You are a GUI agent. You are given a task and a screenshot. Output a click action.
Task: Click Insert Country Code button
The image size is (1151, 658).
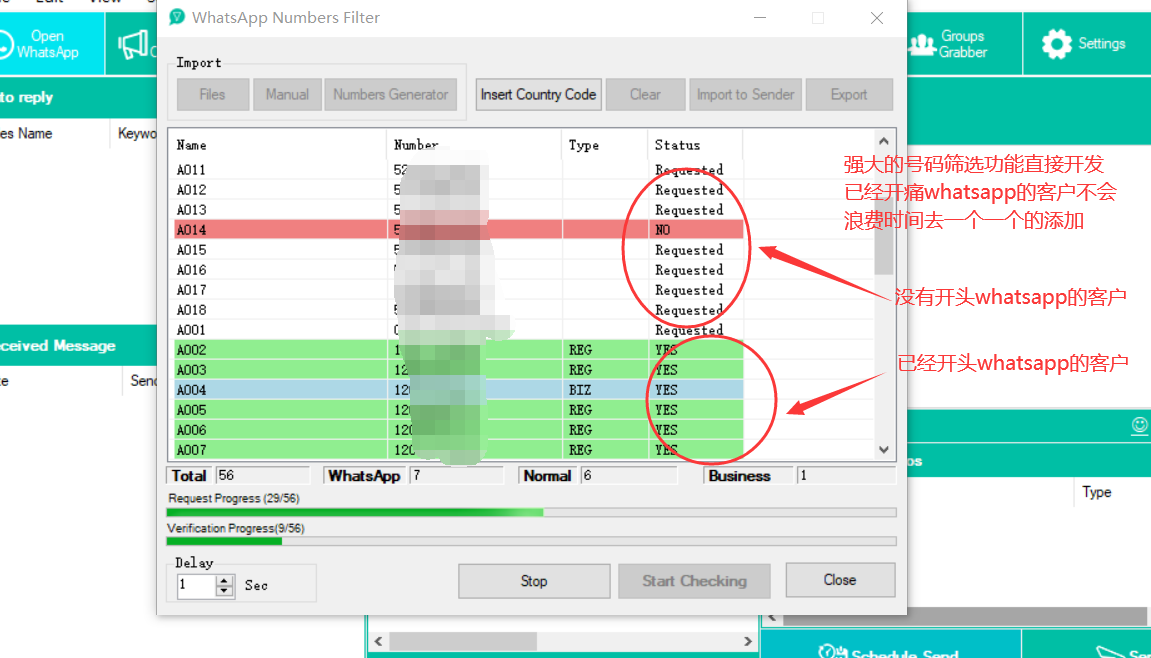[x=538, y=95]
